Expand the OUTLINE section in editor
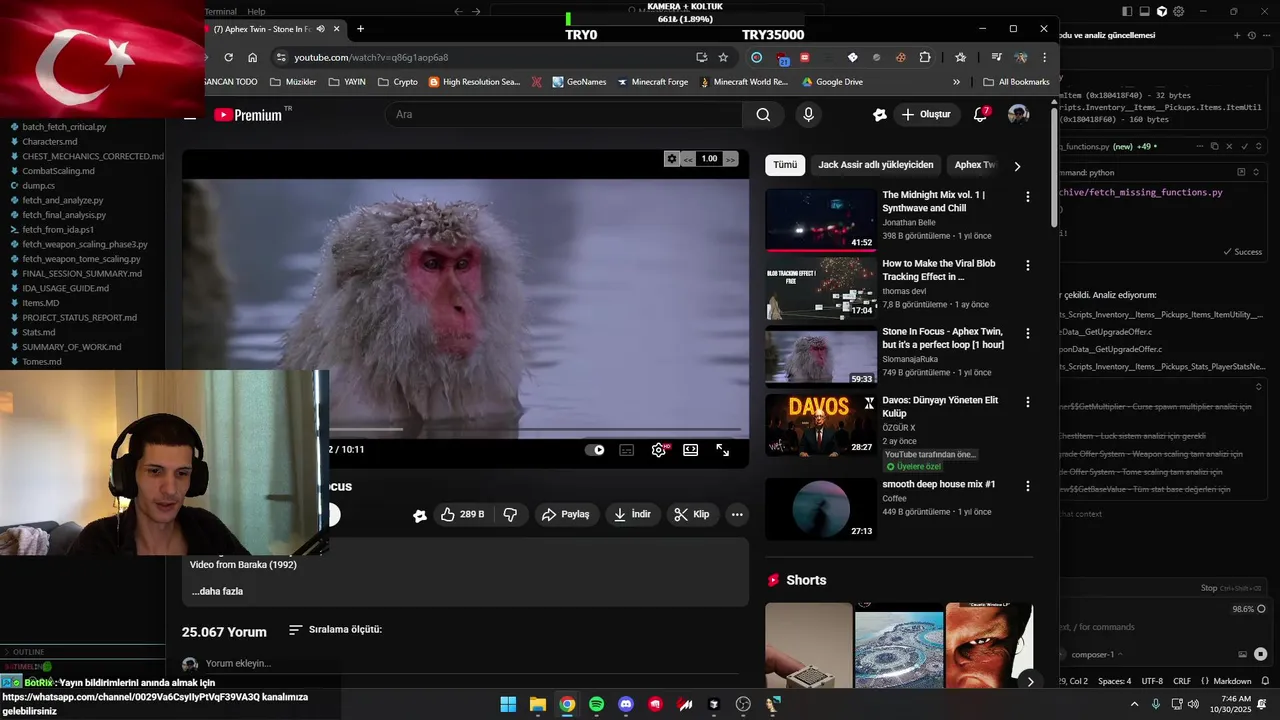Image resolution: width=1280 pixels, height=720 pixels. tap(83, 652)
